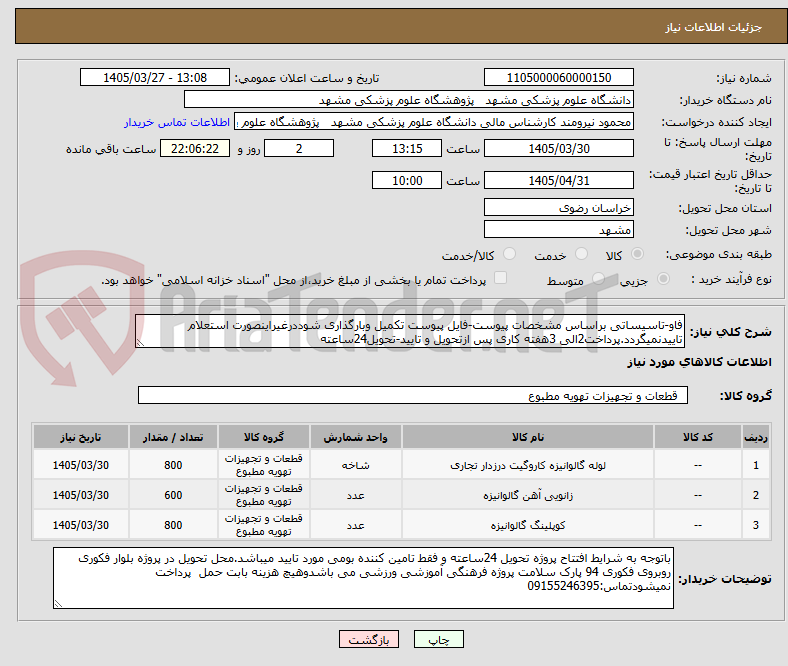
Task: Click the price validity time 10:00 field
Action: click(x=407, y=180)
